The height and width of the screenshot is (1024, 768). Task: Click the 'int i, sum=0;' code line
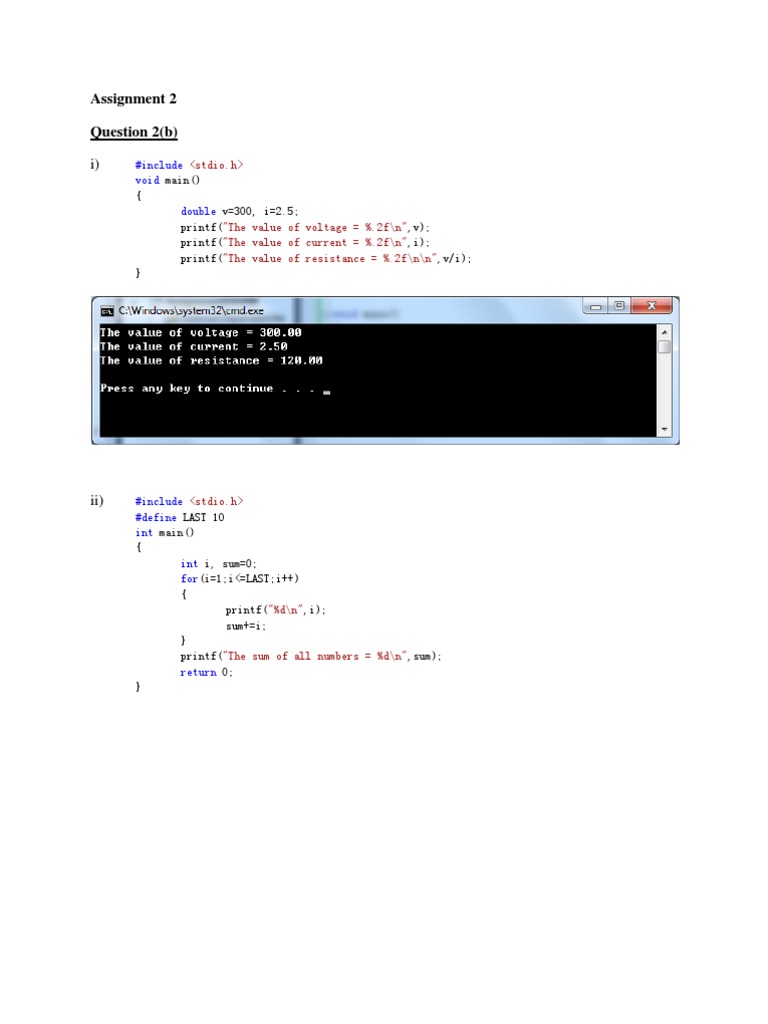pyautogui.click(x=218, y=564)
